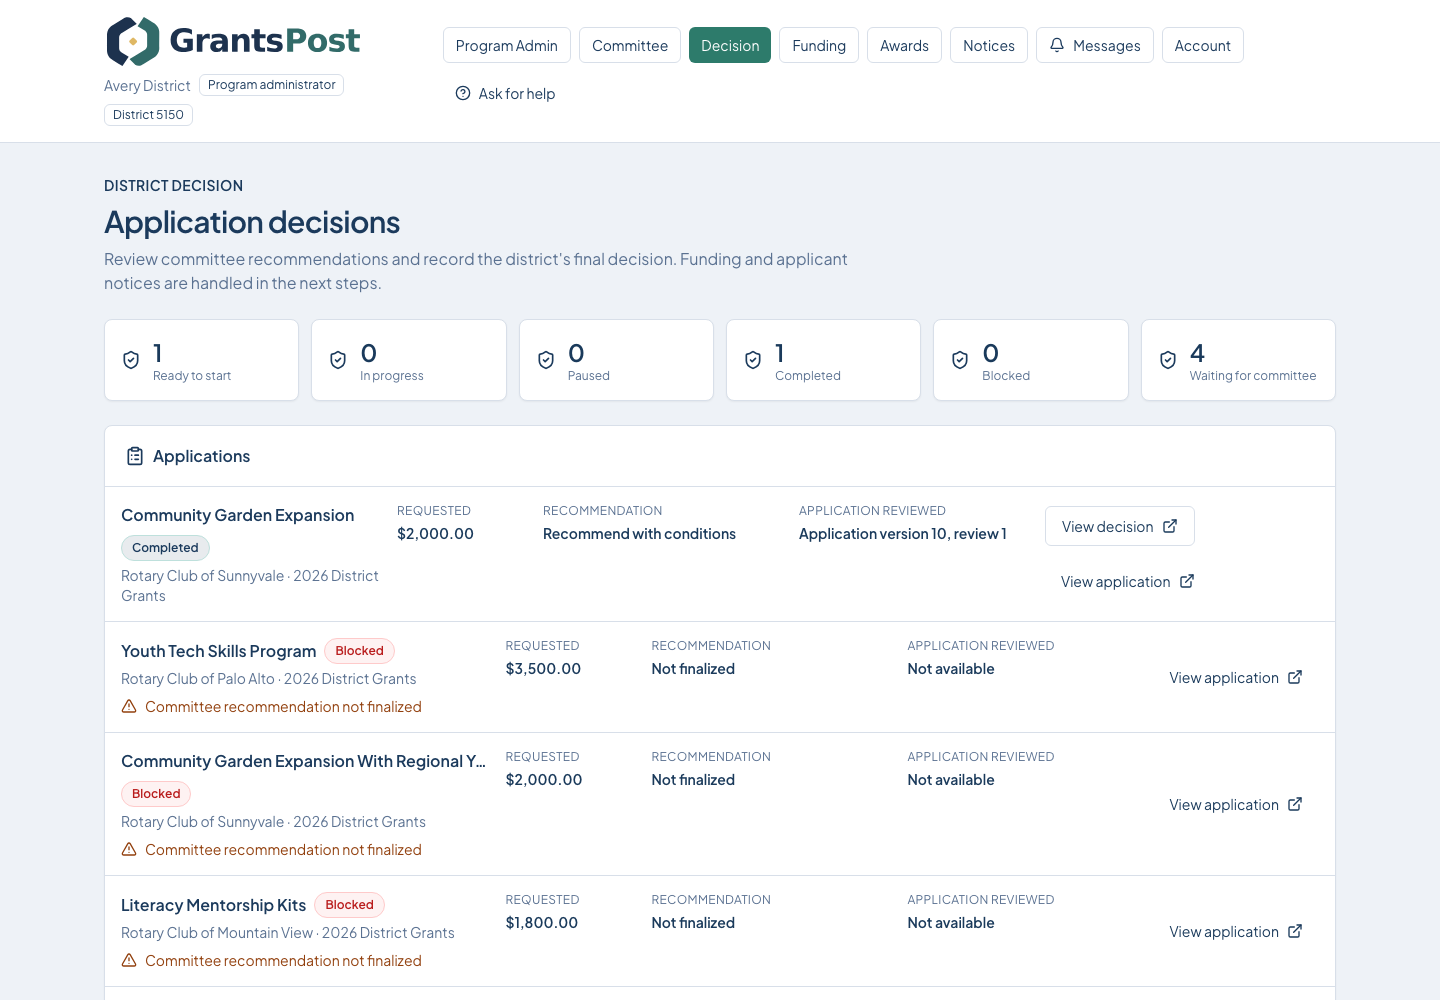
Task: Open the Program Admin tab
Action: point(507,45)
